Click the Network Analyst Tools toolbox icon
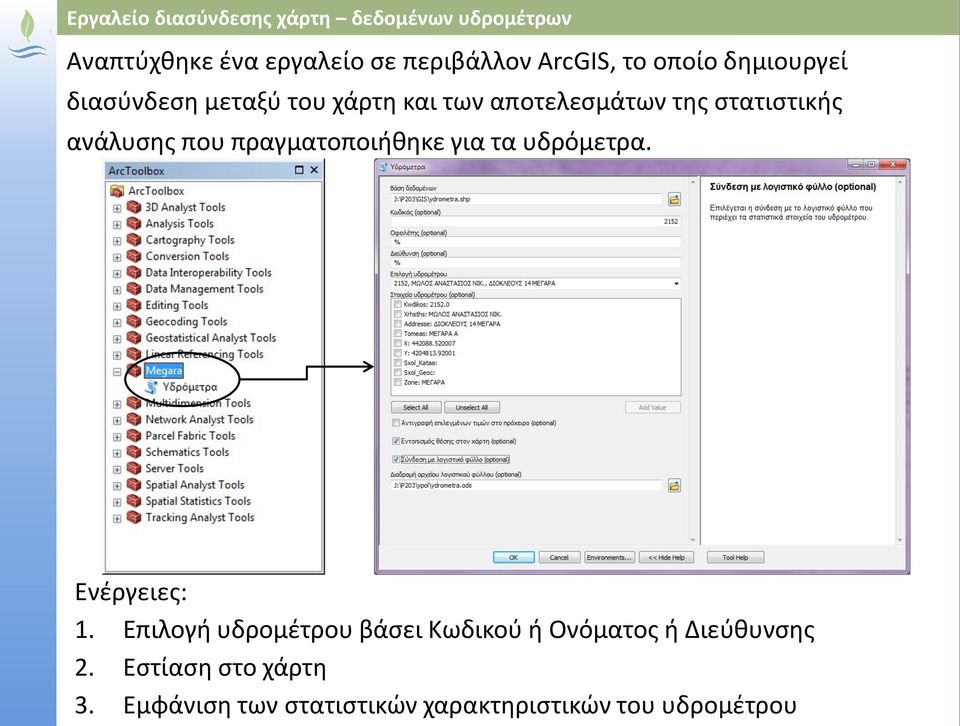The width and height of the screenshot is (960, 726). click(x=133, y=419)
